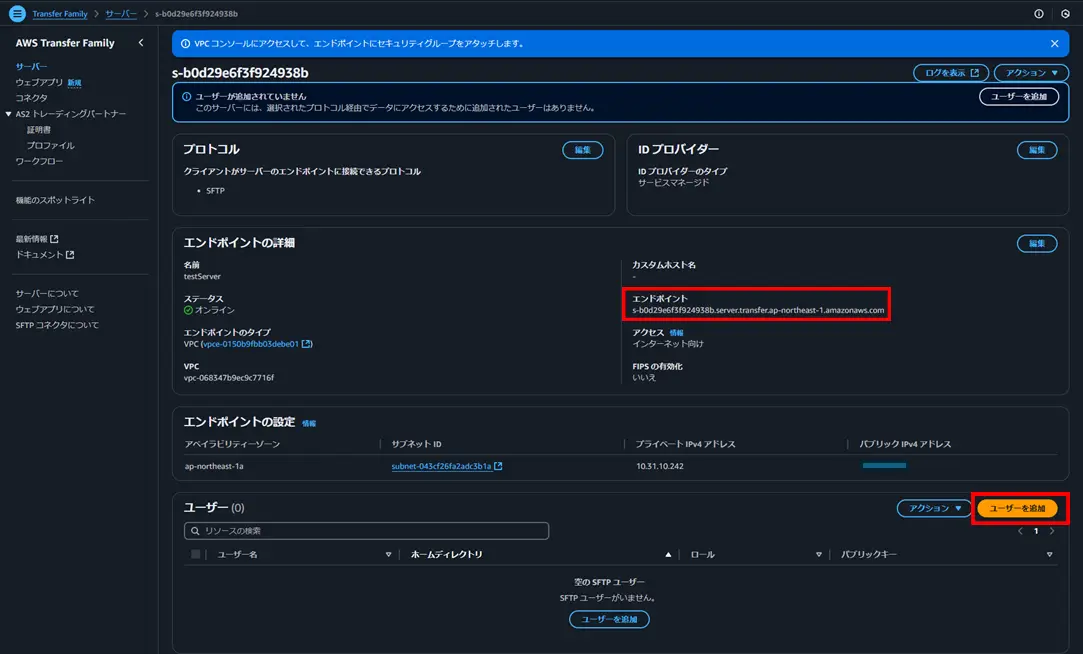Click page number 1 in users pagination

pos(1036,531)
